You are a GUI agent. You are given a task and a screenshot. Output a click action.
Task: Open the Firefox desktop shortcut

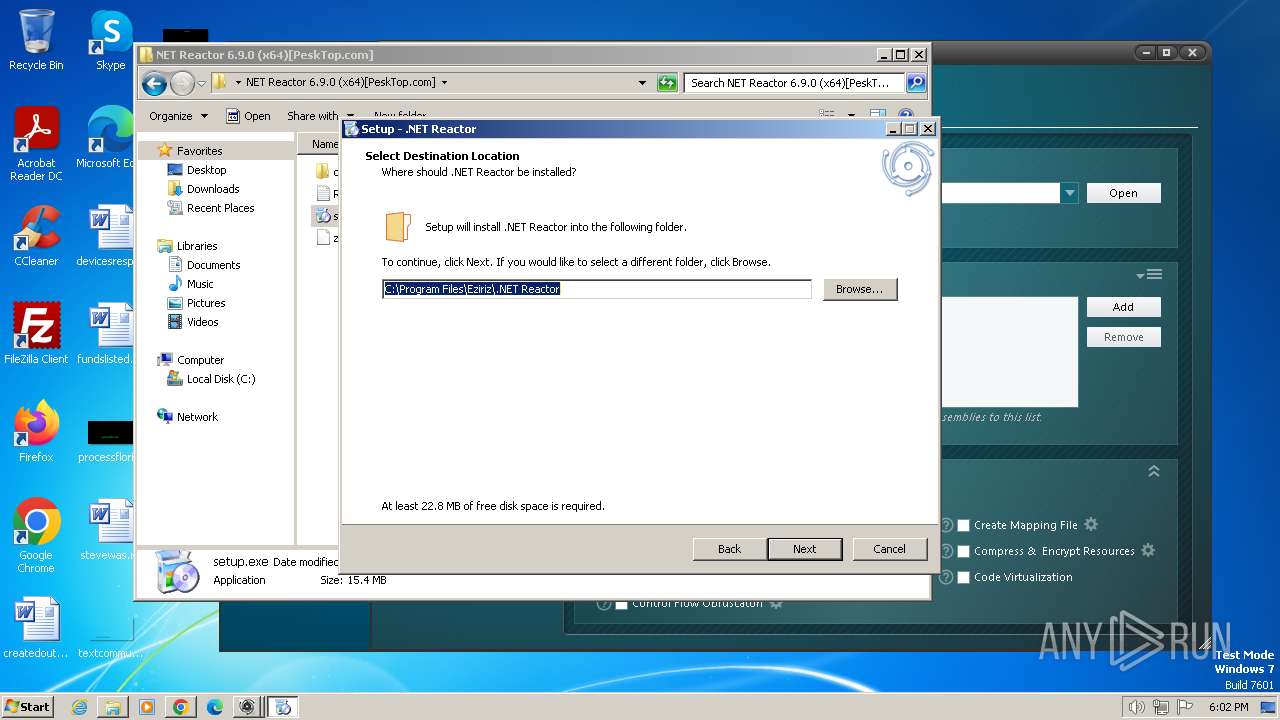[36, 431]
